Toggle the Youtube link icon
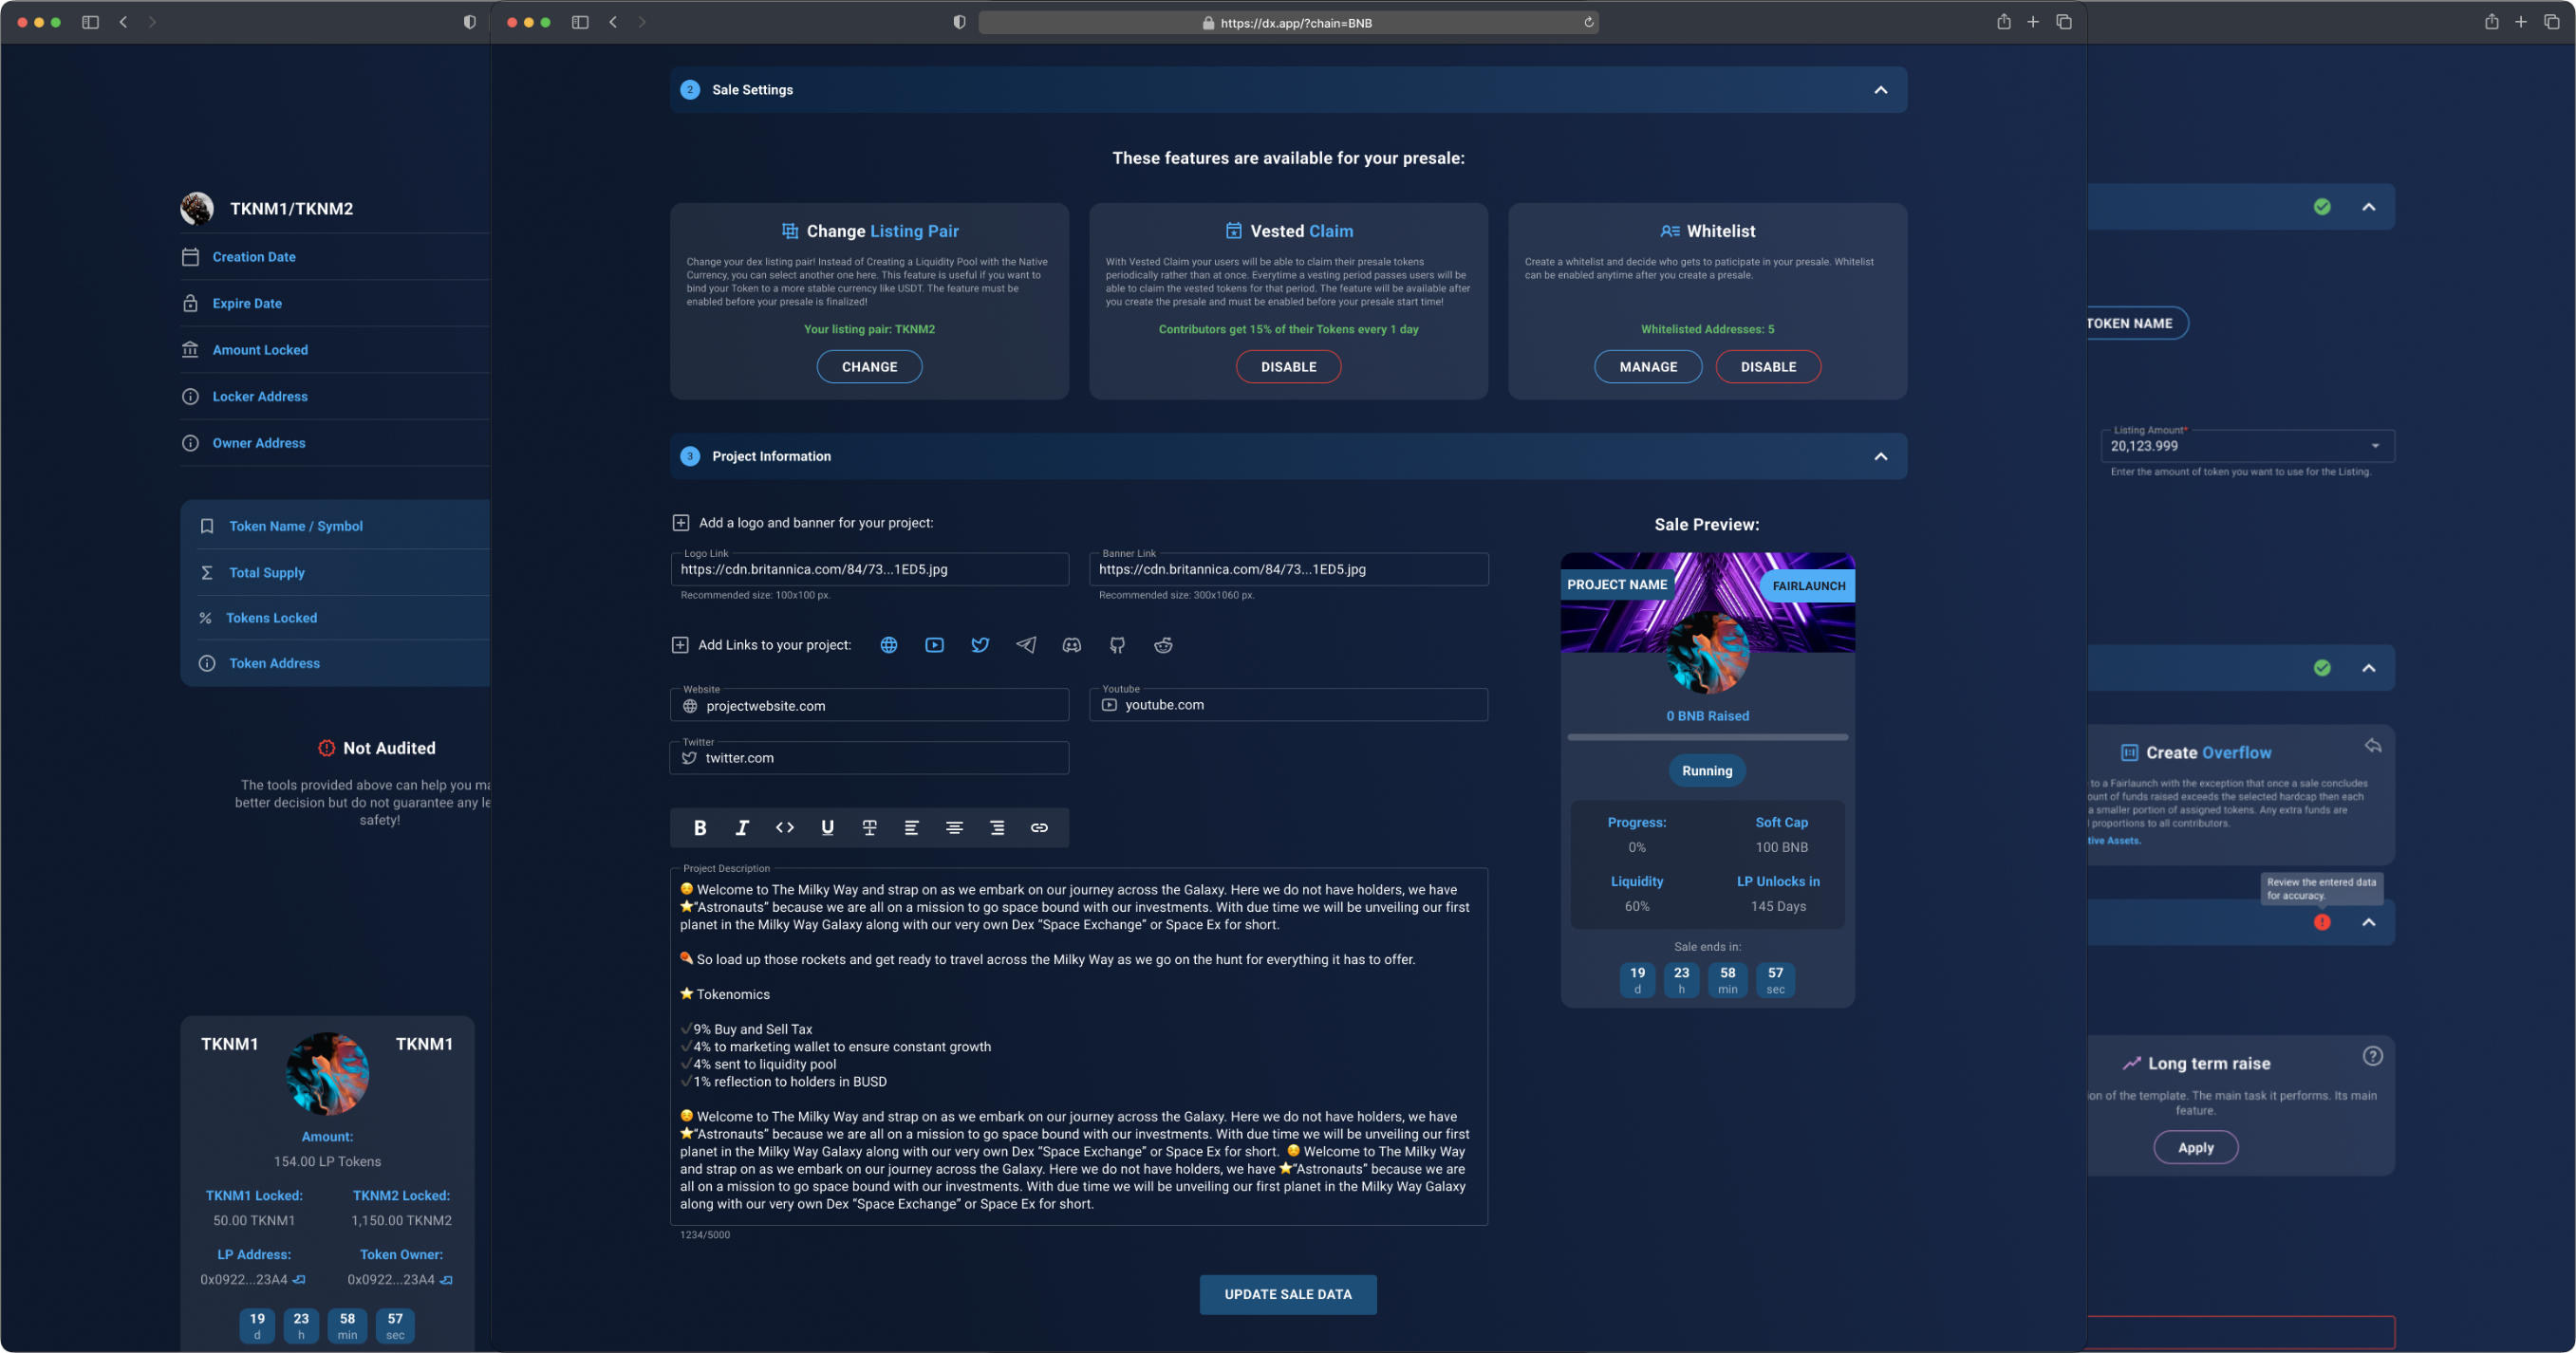This screenshot has height=1353, width=2576. click(934, 645)
